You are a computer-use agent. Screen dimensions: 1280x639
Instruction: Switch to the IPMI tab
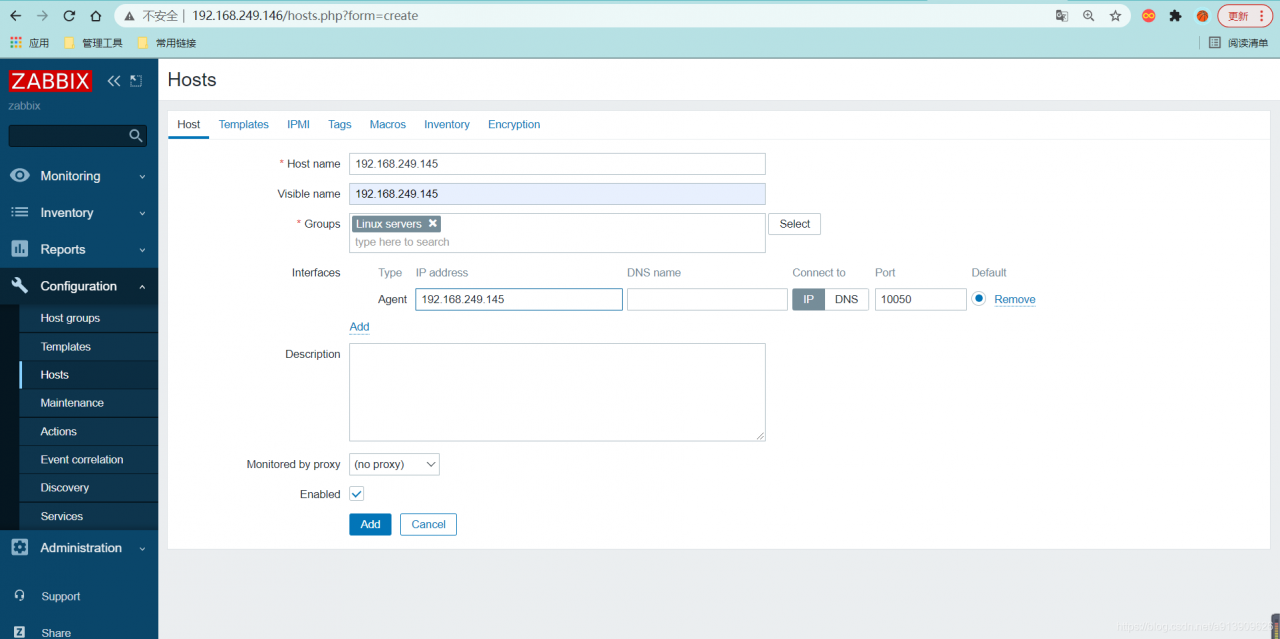(298, 124)
